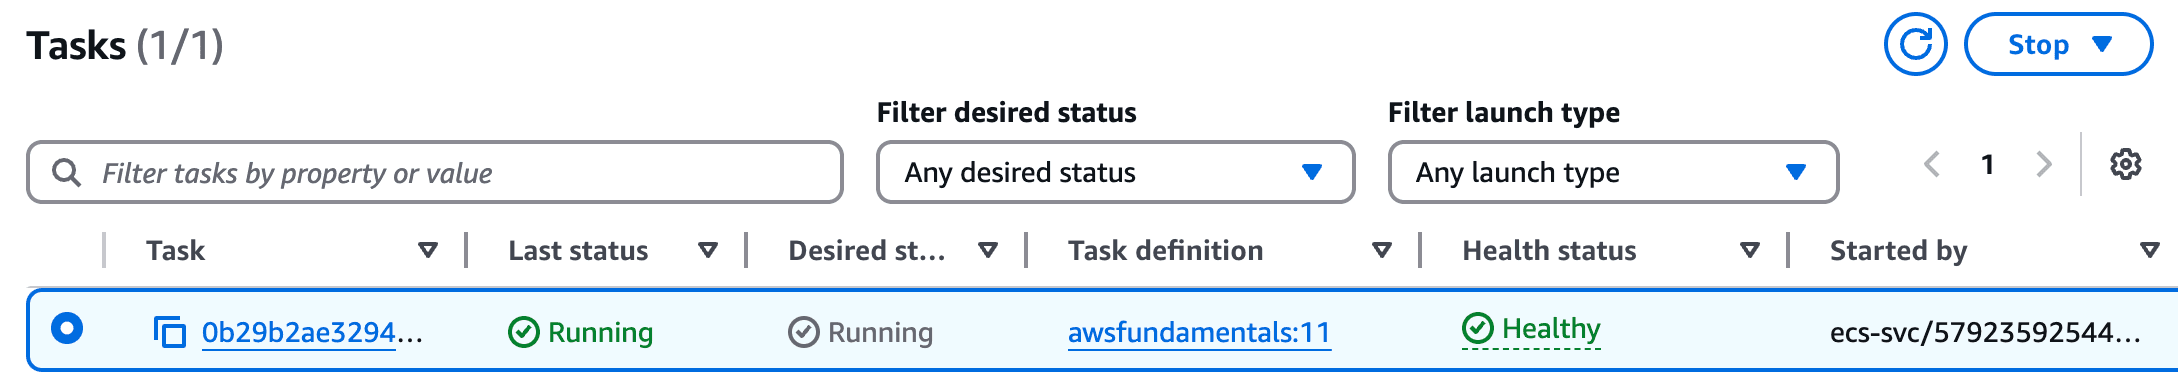Open the Stop dropdown button

pyautogui.click(x=2058, y=45)
